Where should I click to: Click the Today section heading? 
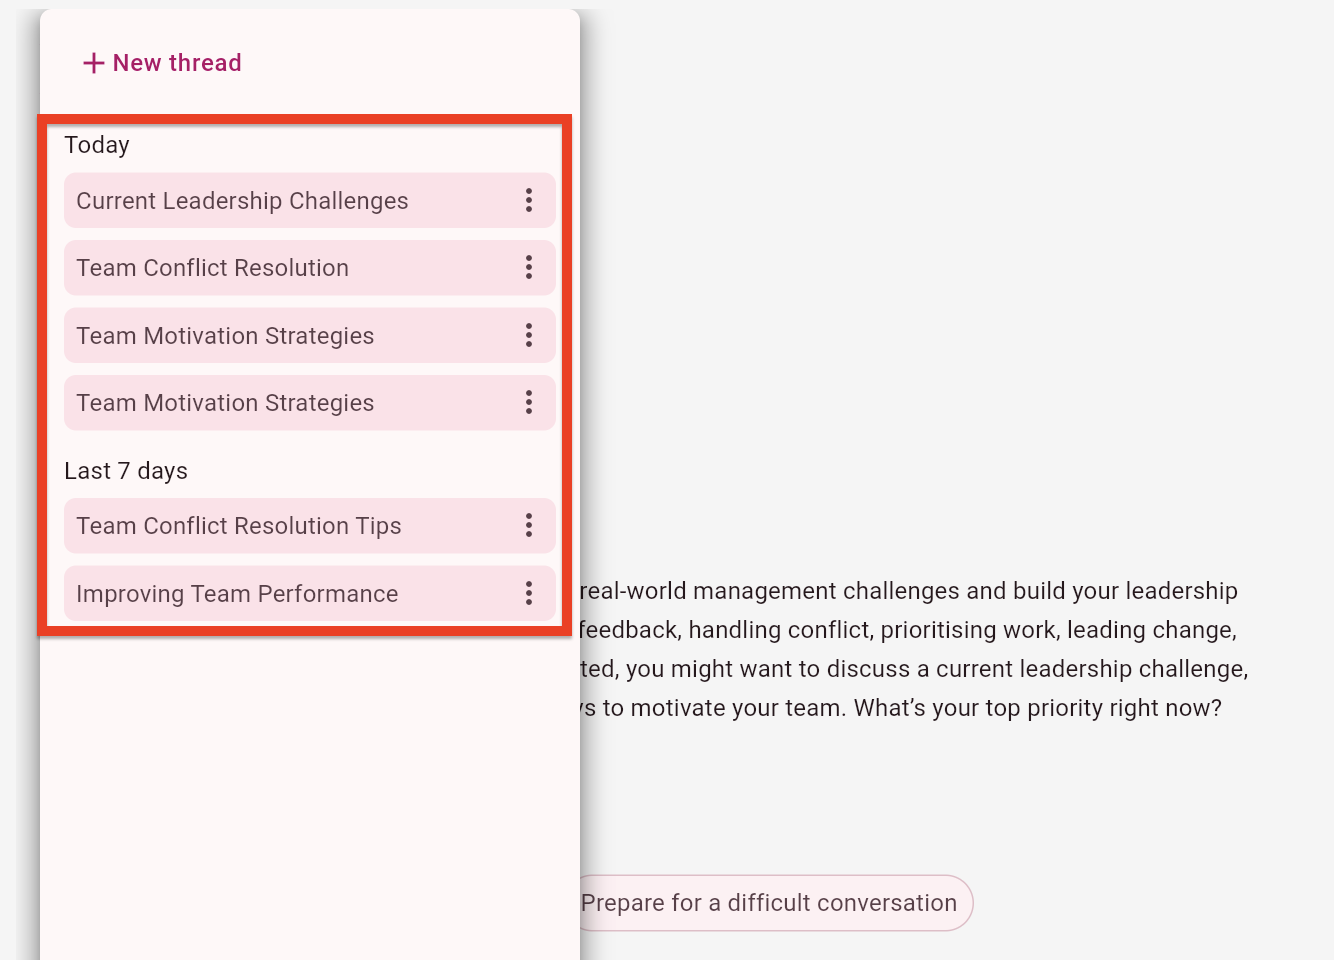coord(97,145)
